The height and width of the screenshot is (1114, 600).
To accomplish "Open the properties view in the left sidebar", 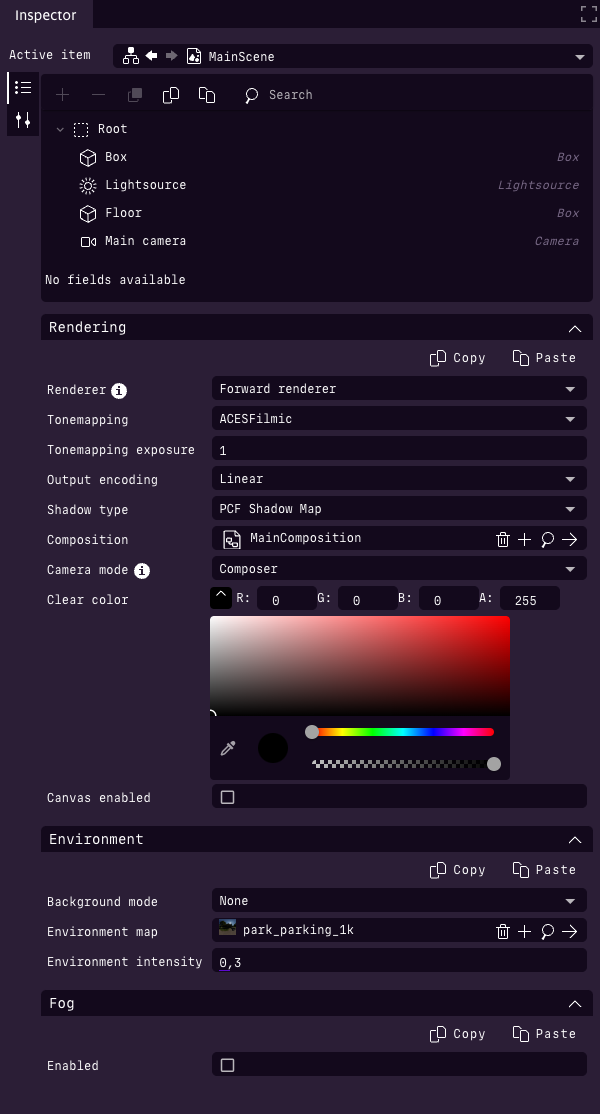I will coord(22,120).
